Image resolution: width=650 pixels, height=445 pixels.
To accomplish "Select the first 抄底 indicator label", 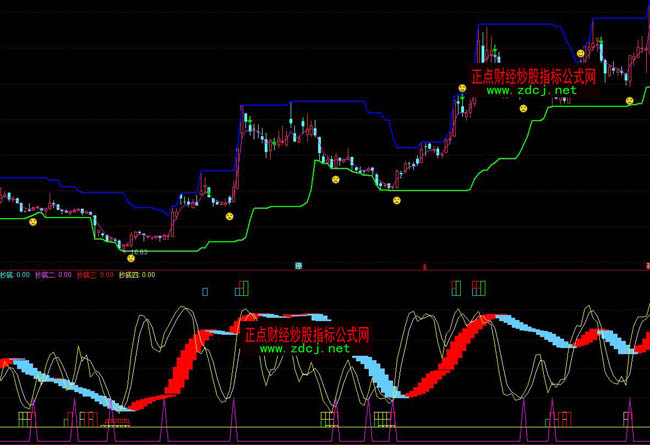I will pos(8,274).
